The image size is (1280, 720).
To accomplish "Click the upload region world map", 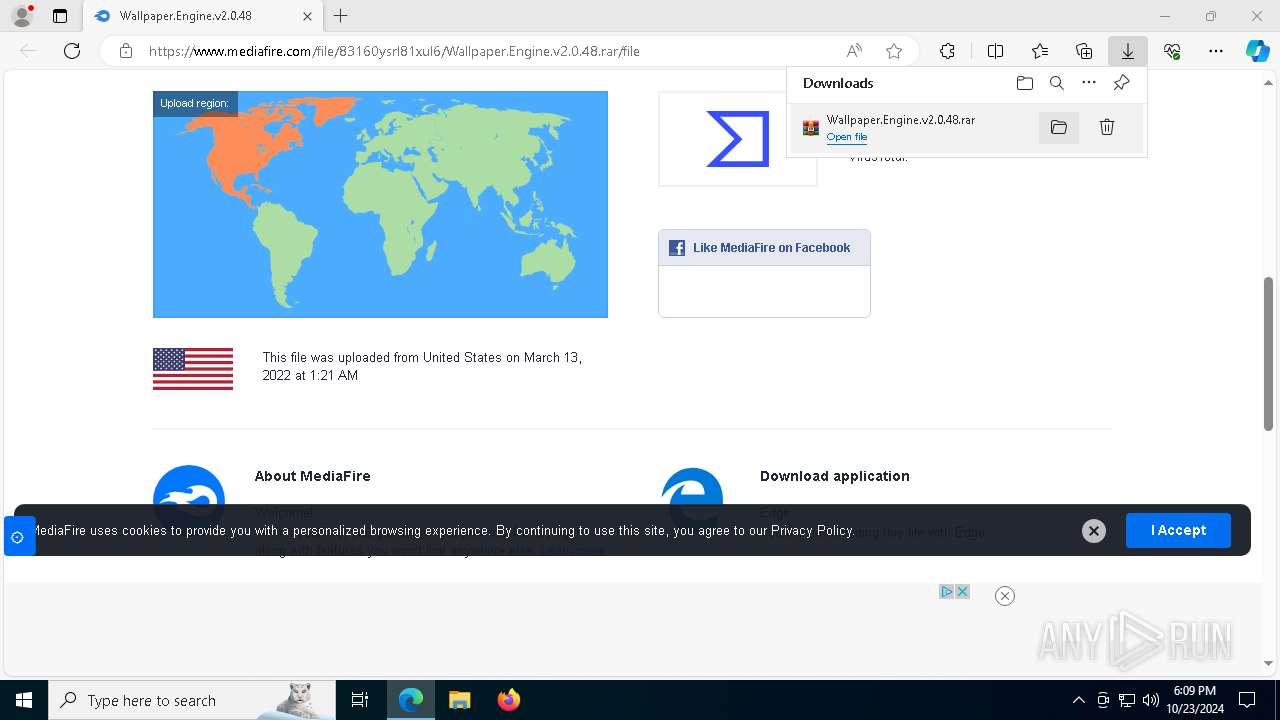I will click(380, 204).
